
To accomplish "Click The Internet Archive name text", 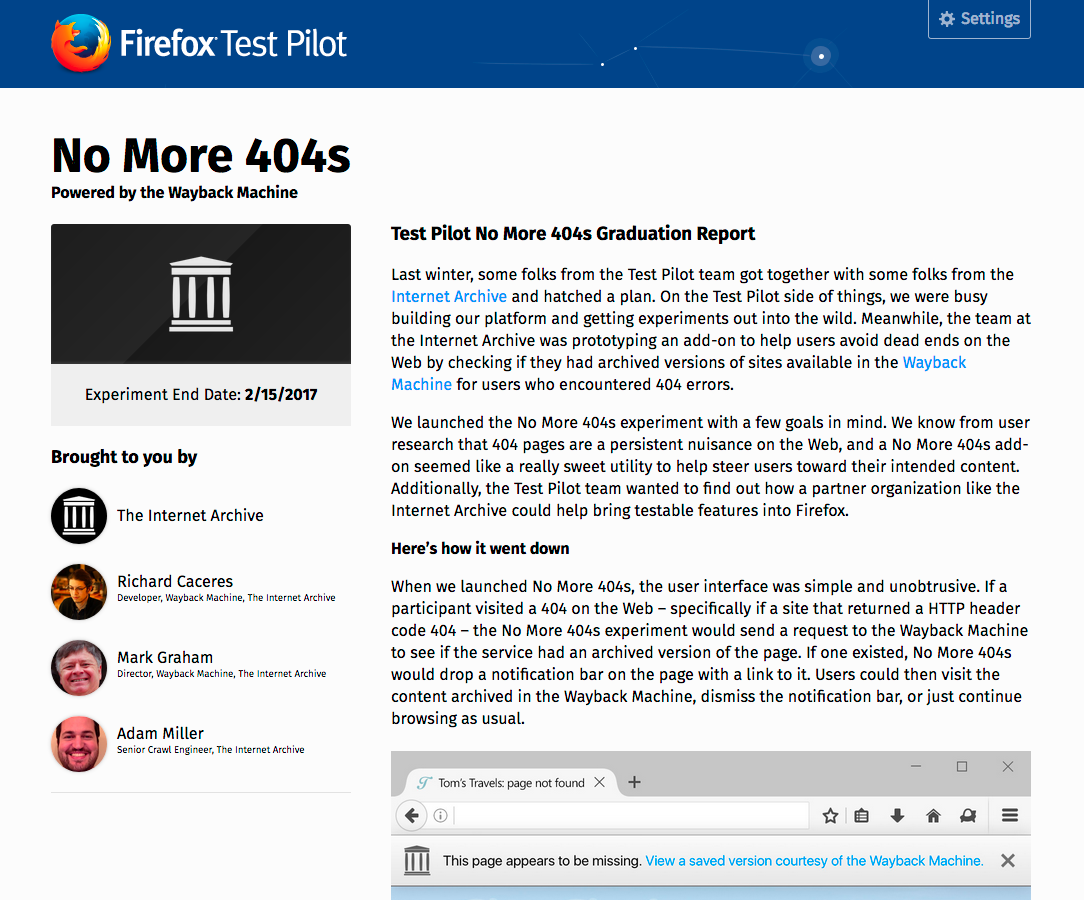I will click(x=190, y=516).
